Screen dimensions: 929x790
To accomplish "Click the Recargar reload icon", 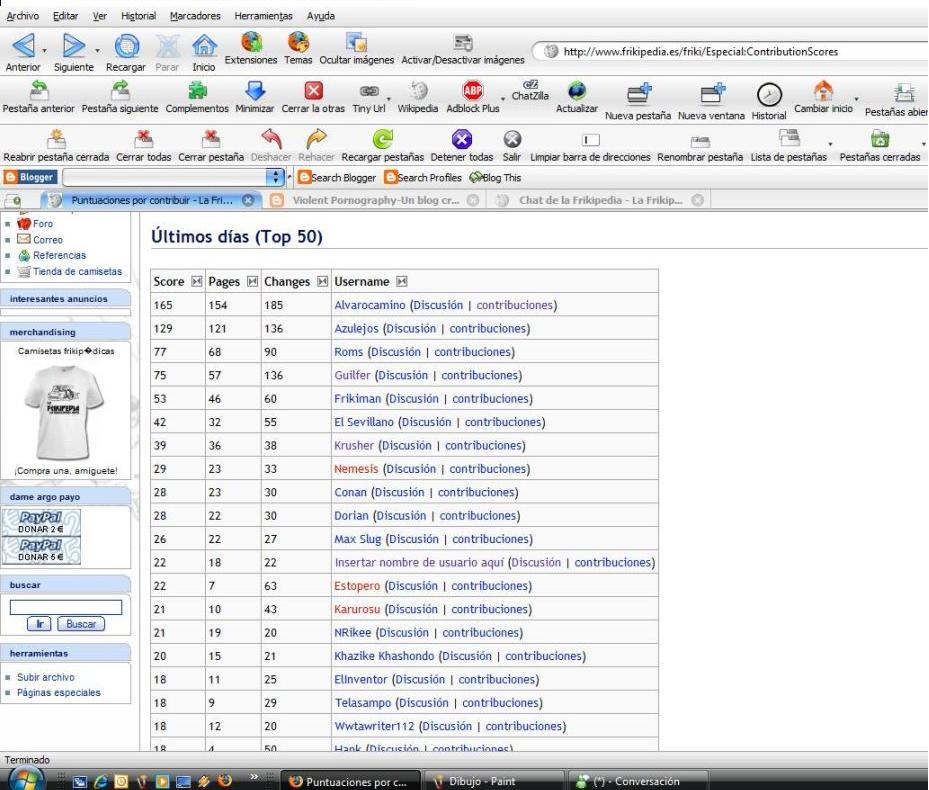I will (126, 46).
